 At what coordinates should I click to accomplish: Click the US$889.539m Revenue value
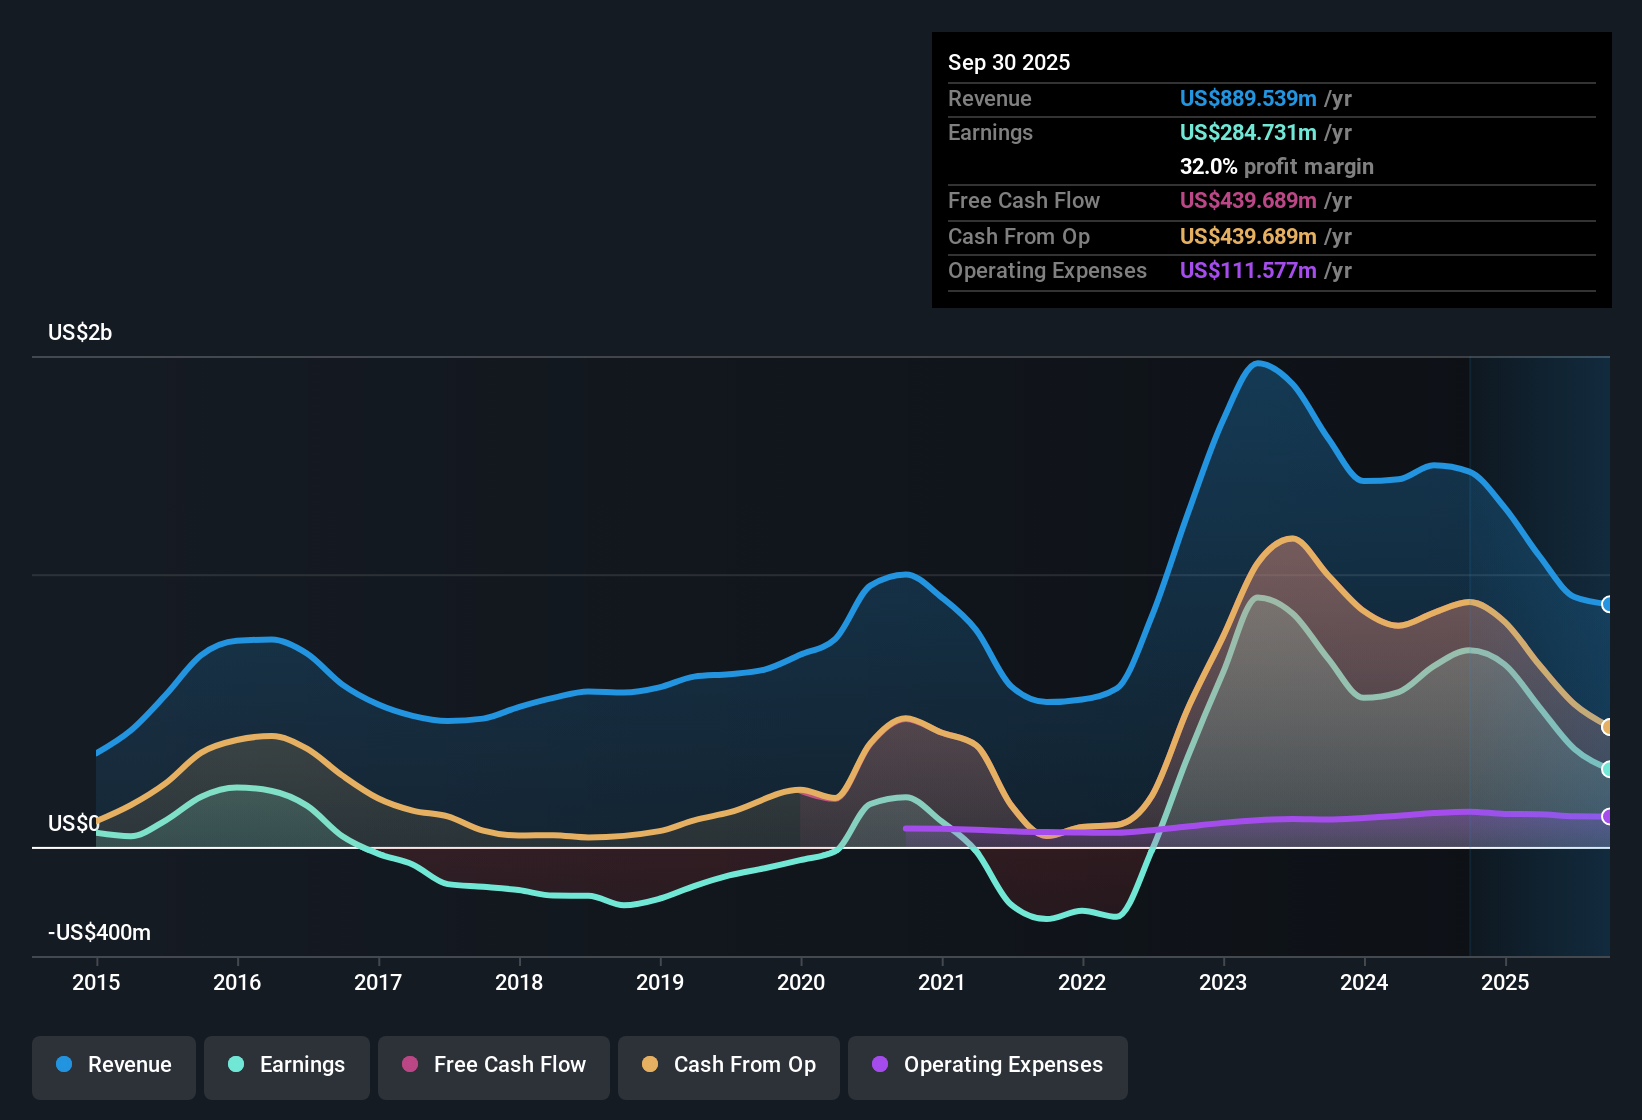tap(1247, 98)
